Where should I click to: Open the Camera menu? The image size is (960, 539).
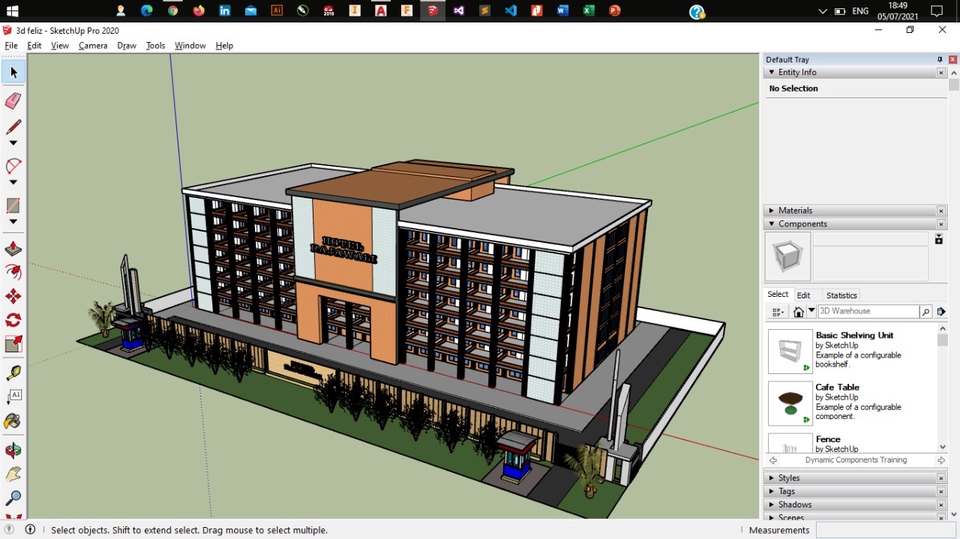click(x=92, y=45)
